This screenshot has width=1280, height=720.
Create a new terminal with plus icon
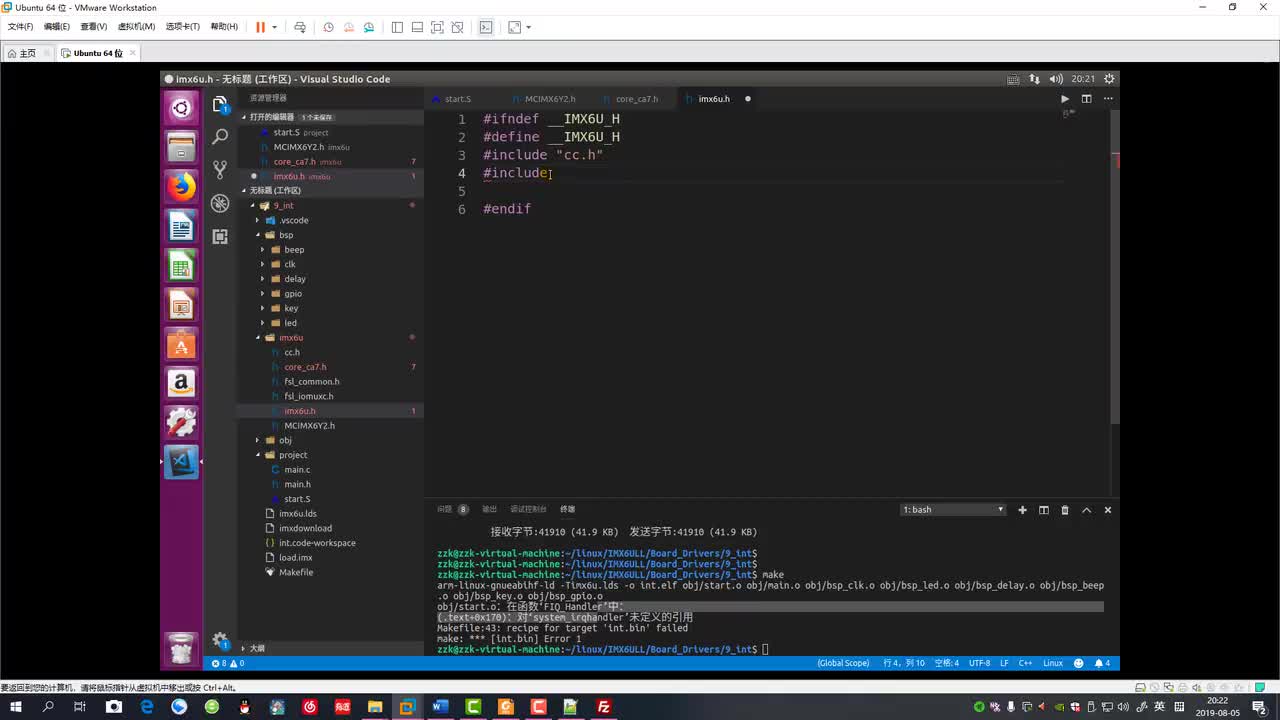1022,510
